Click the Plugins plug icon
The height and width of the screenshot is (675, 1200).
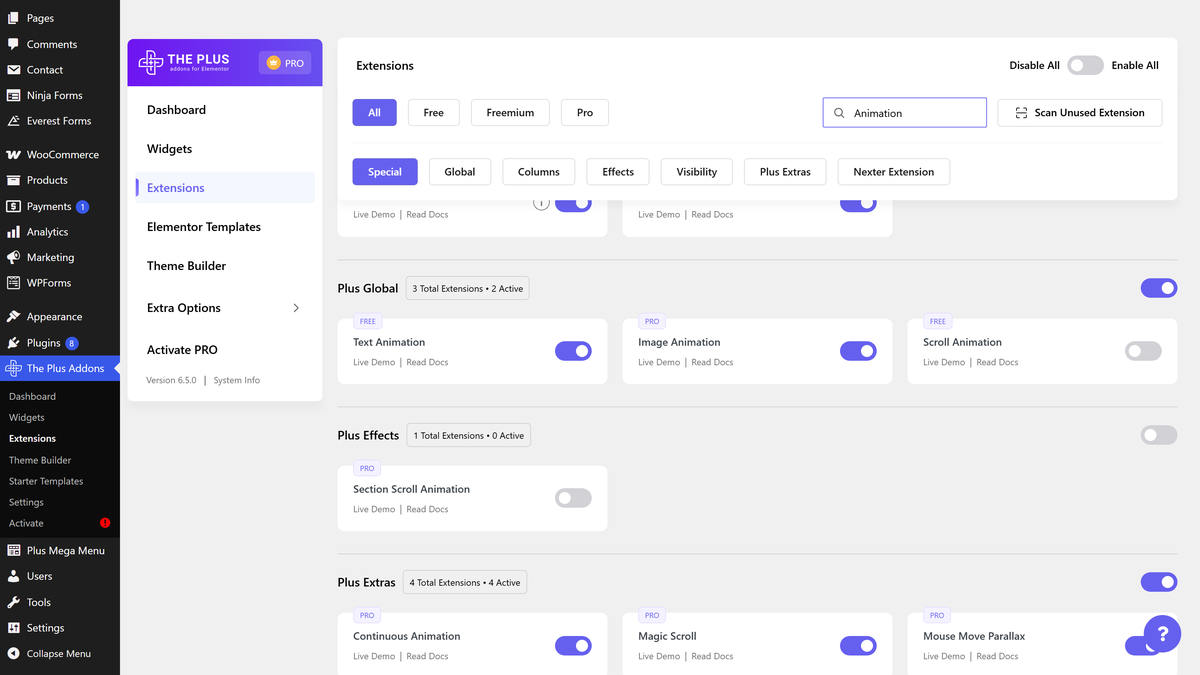point(13,343)
